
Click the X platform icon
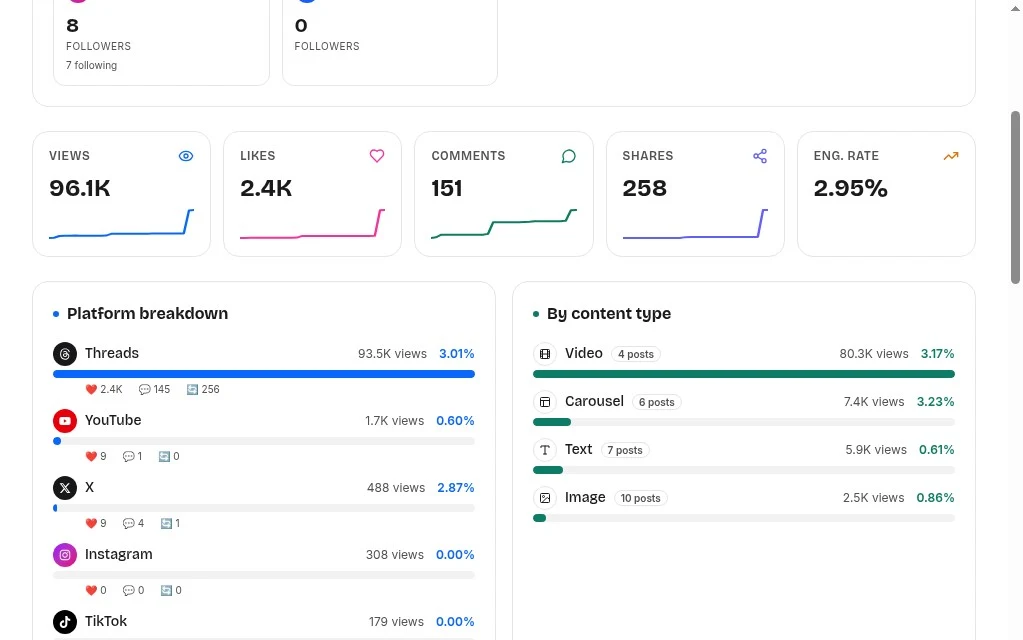[65, 487]
